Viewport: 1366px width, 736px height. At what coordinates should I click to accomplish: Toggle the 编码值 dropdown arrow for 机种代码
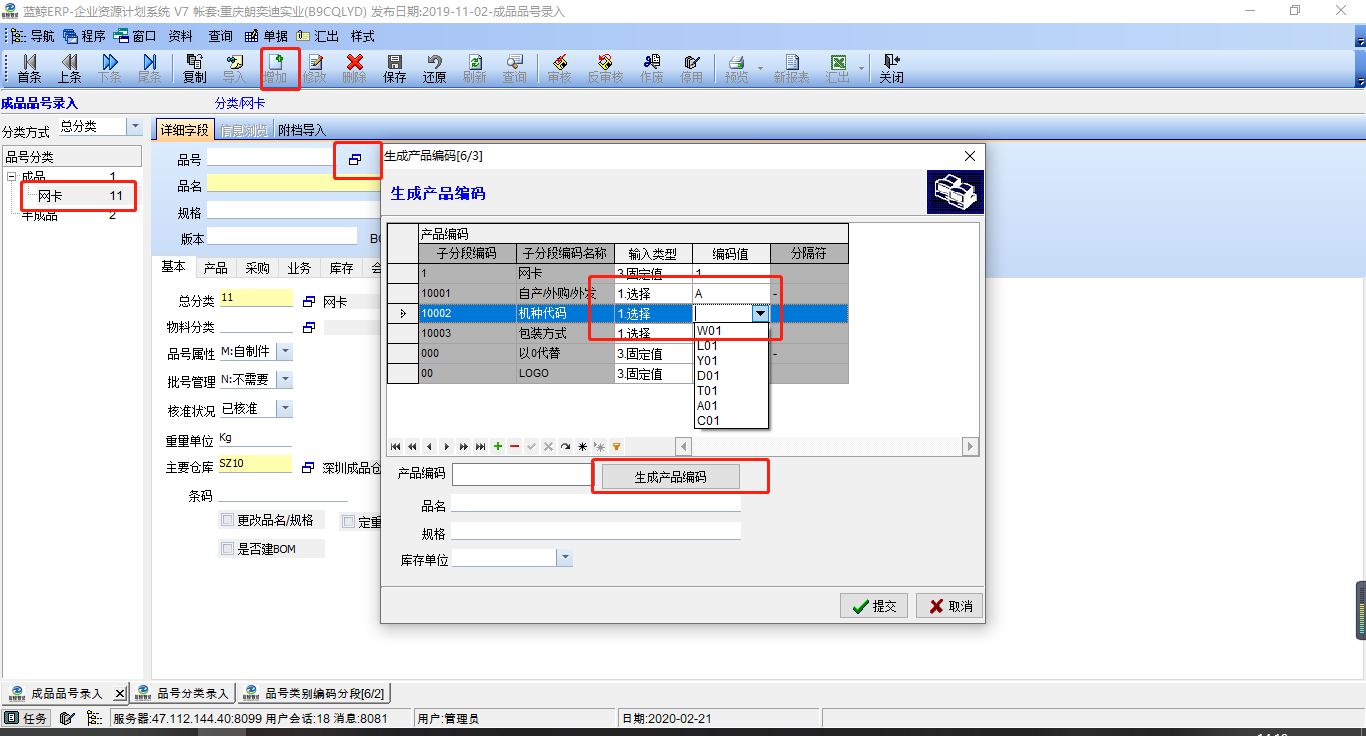click(760, 314)
